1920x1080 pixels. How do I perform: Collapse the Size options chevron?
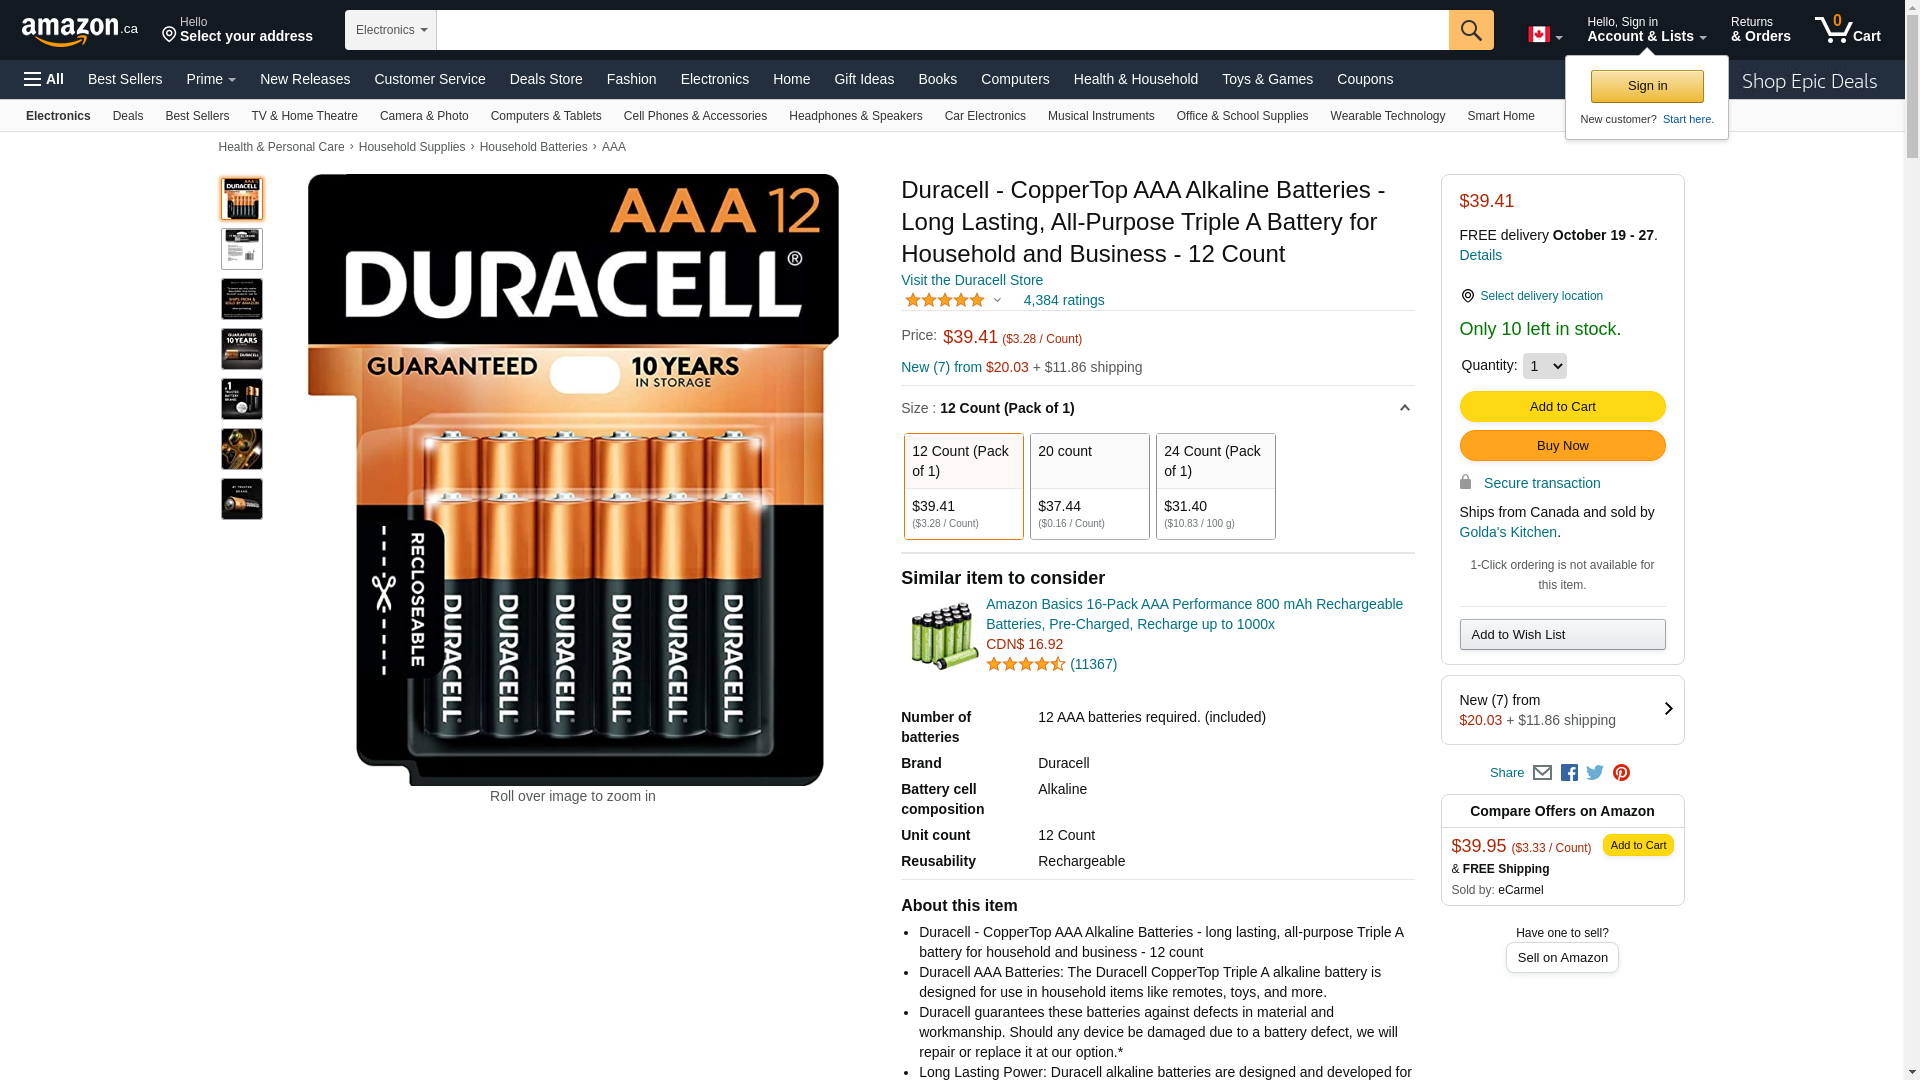(1404, 408)
